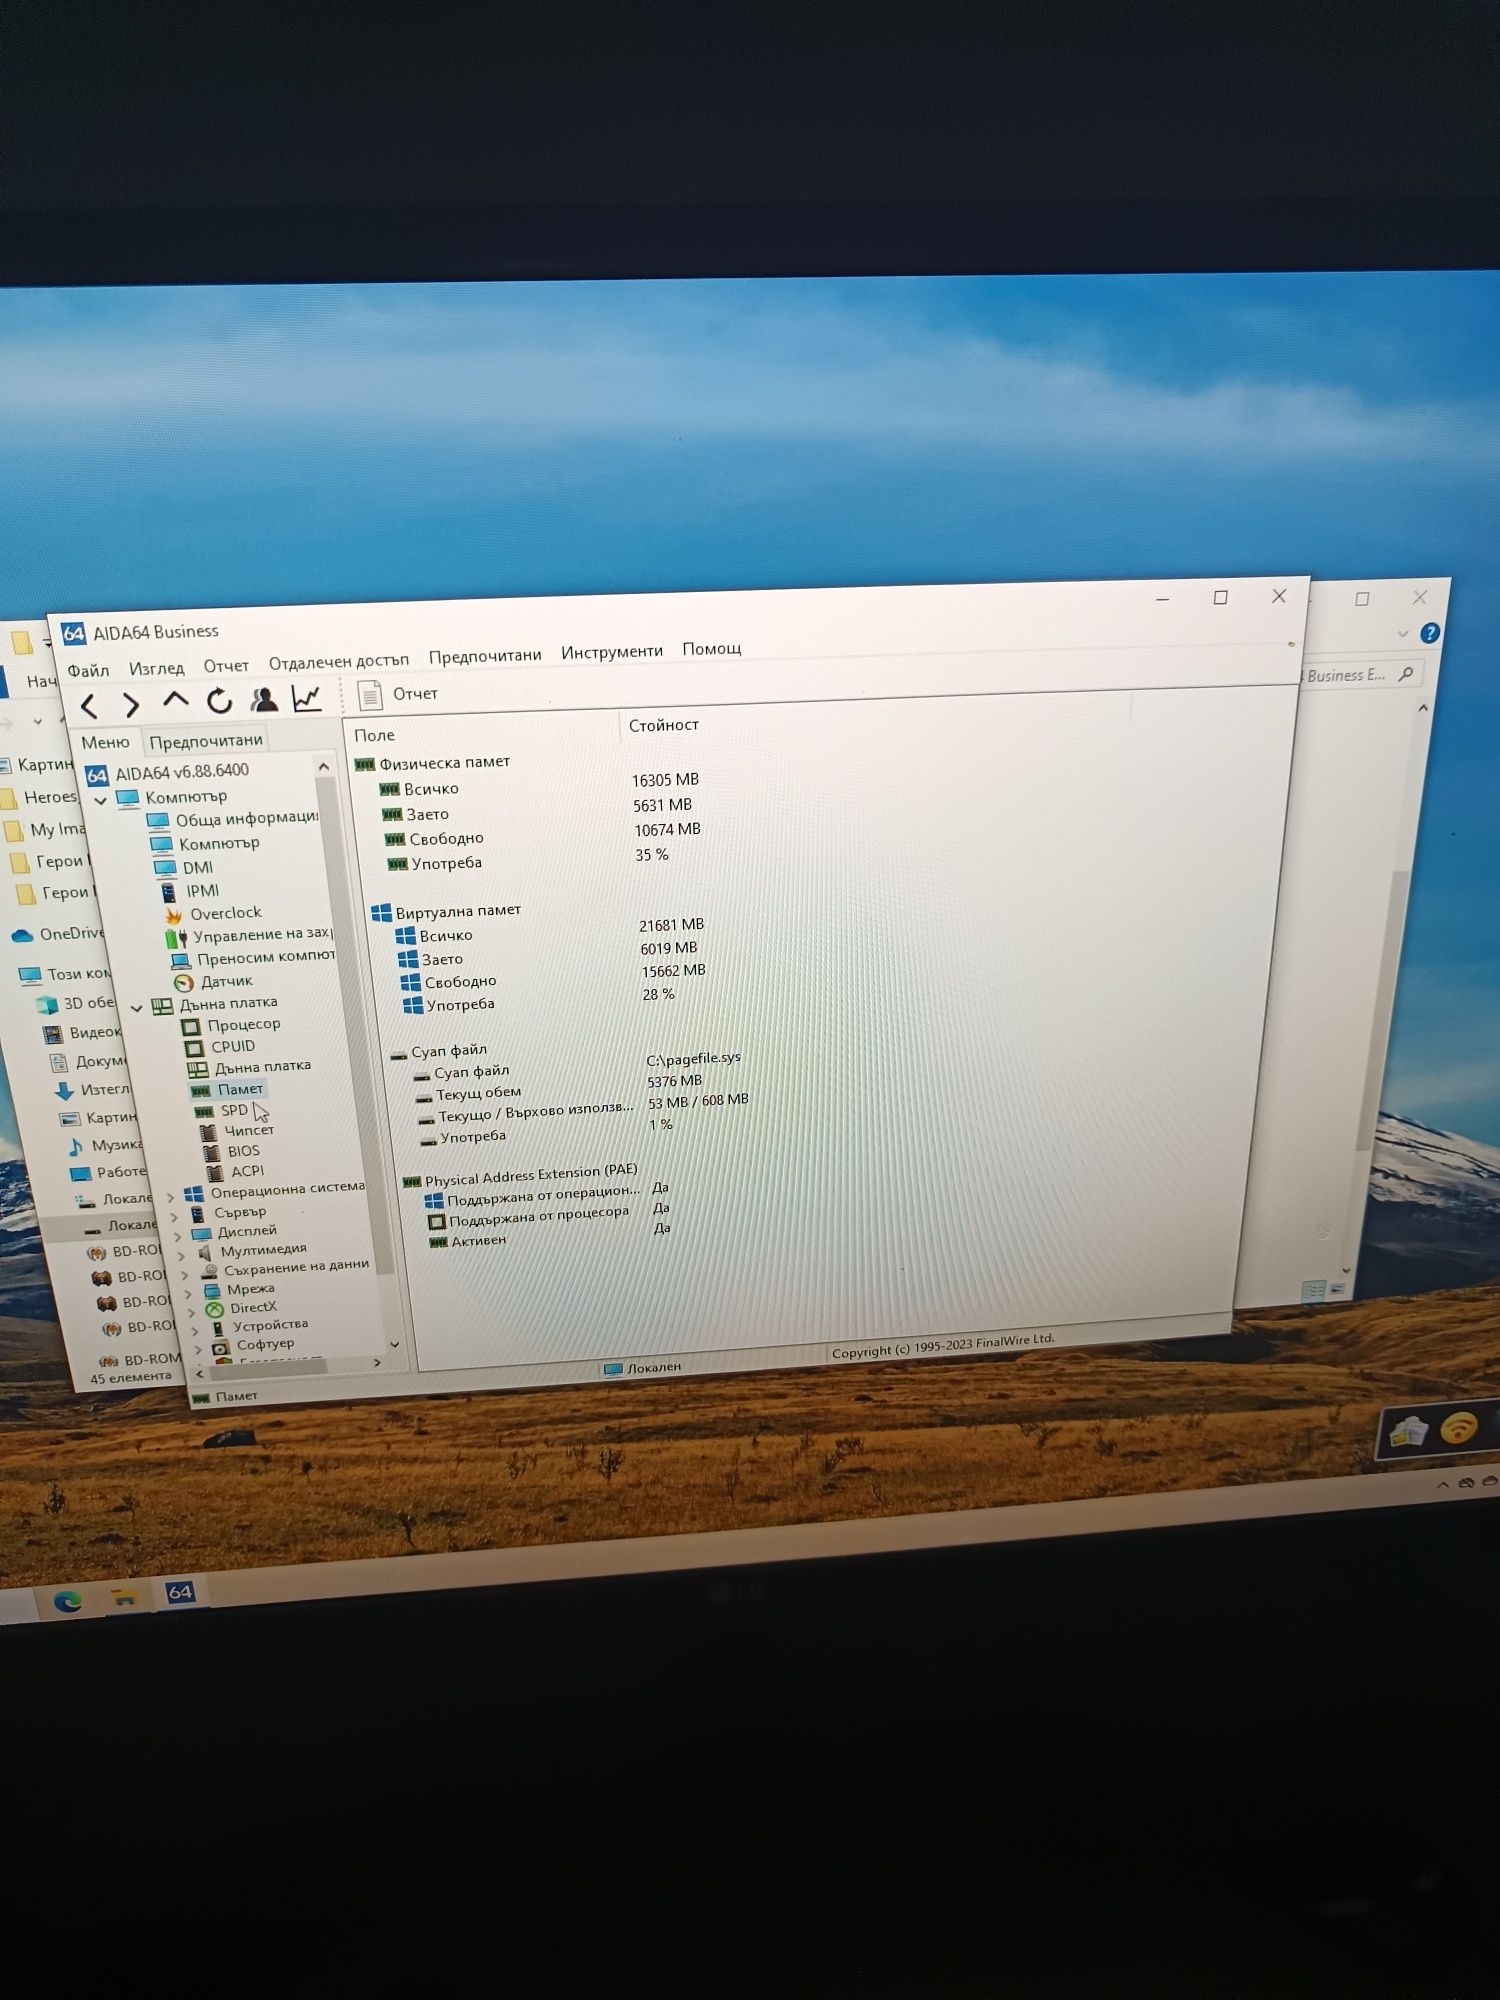Open the Музика folder in Explorer sidebar
The width and height of the screenshot is (1500, 2000).
105,1145
